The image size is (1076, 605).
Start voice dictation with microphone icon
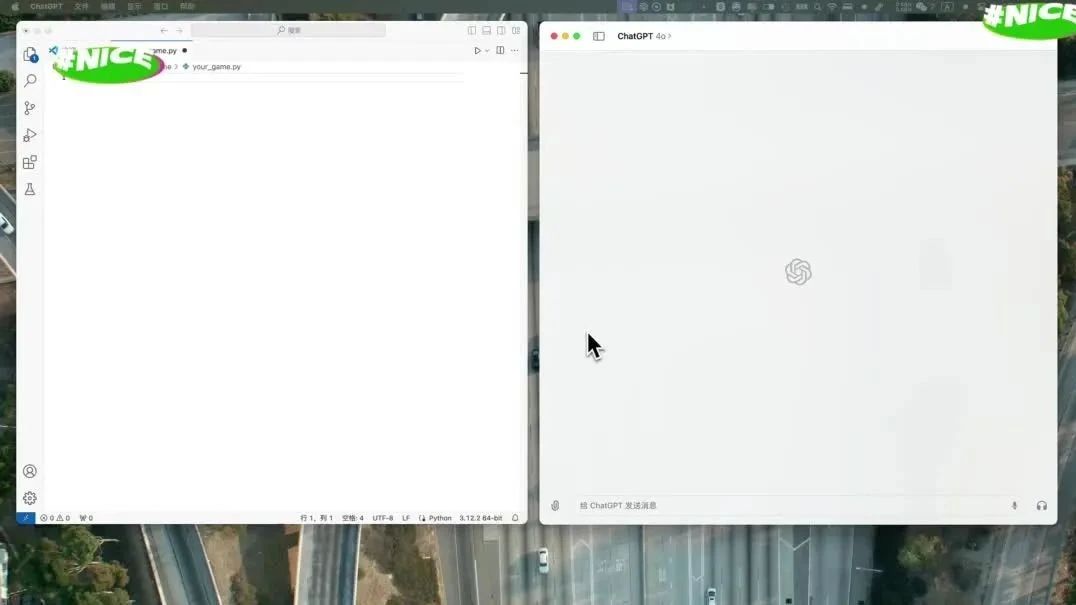point(1014,506)
